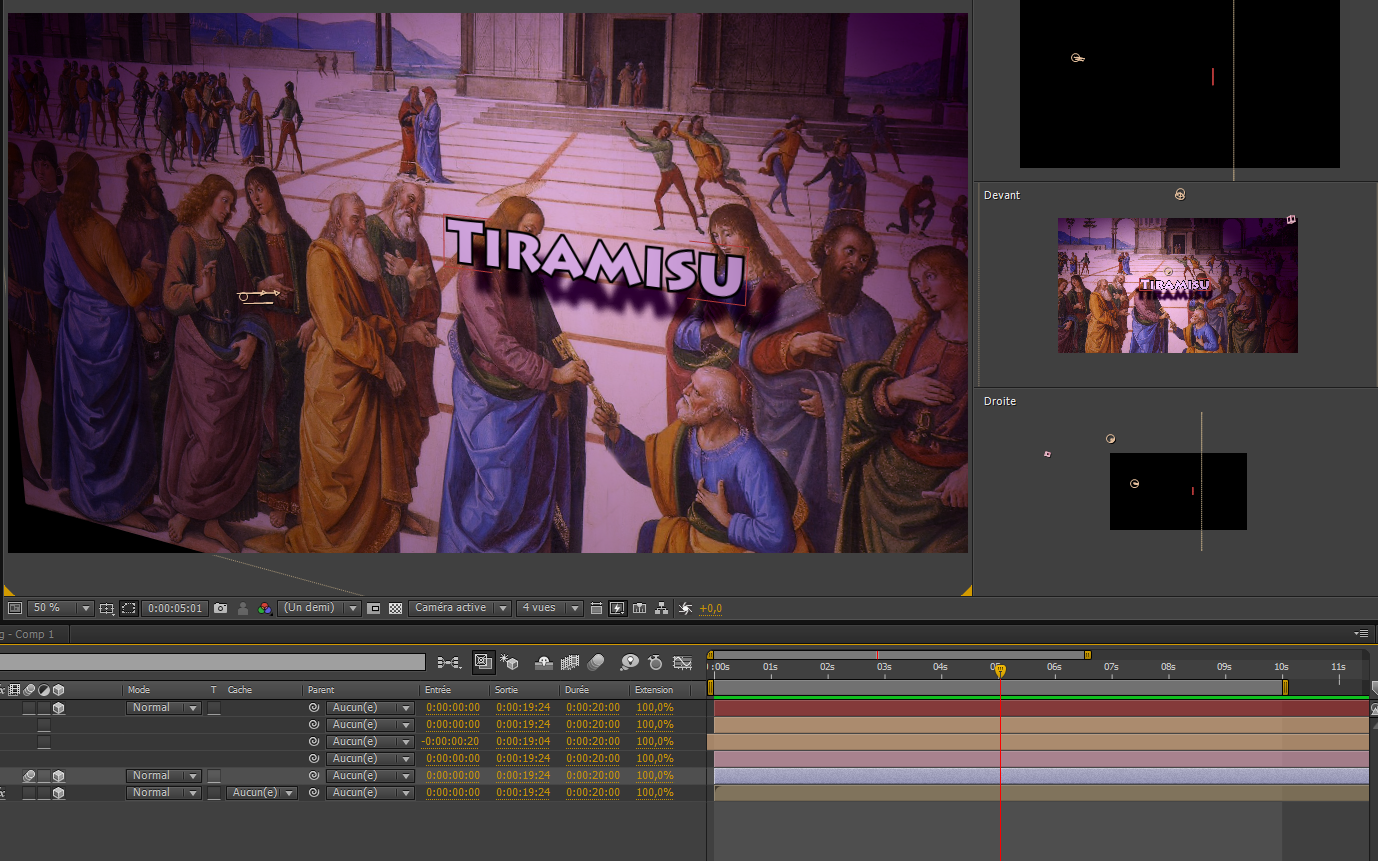Click the 07s mark on time ruler
This screenshot has width=1378, height=861.
coord(1111,668)
